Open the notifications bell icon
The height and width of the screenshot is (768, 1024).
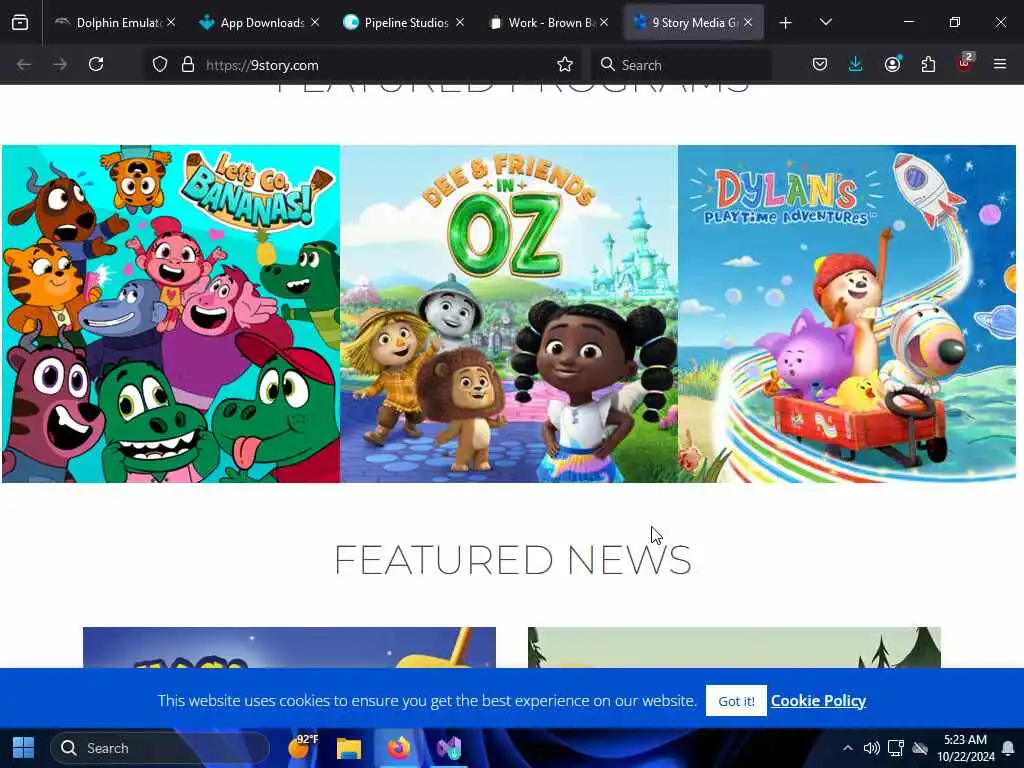coord(1008,748)
